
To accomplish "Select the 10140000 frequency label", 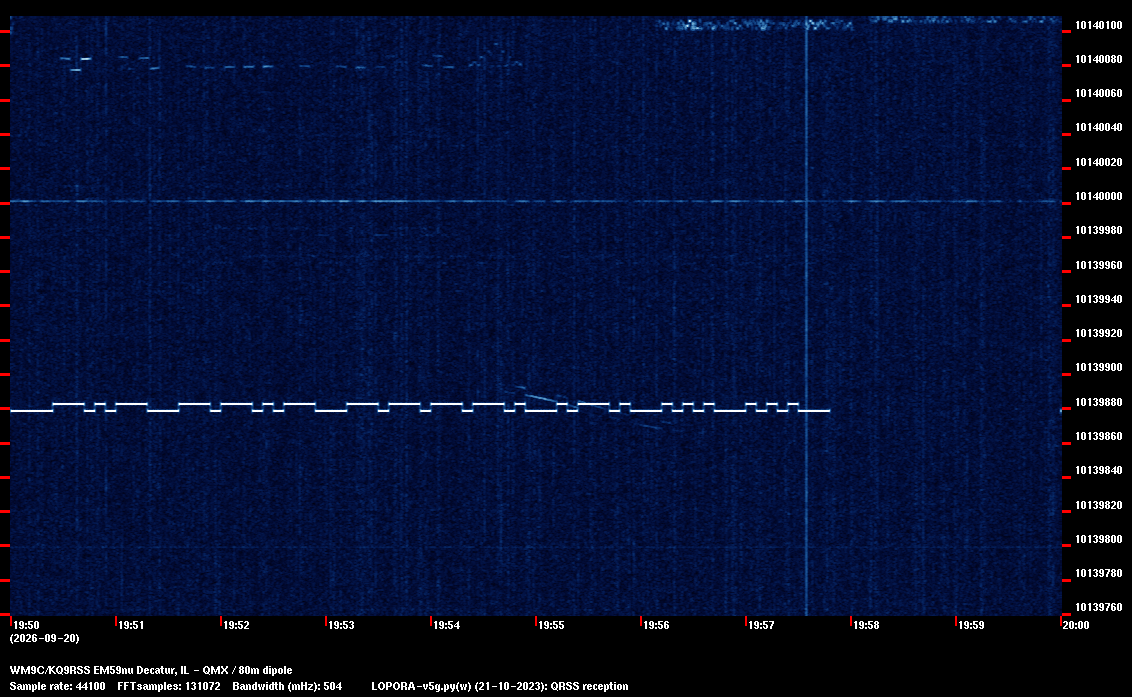I will (1099, 196).
